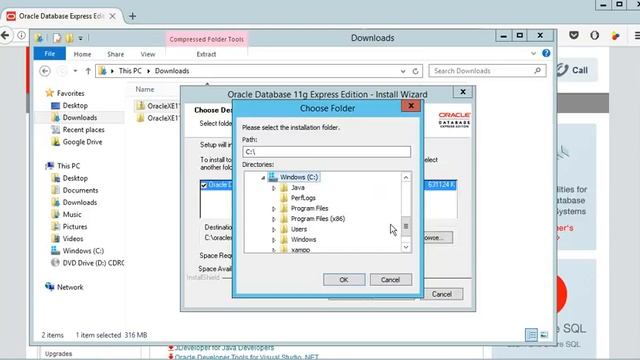Open Recent places in sidebar

pos(83,130)
